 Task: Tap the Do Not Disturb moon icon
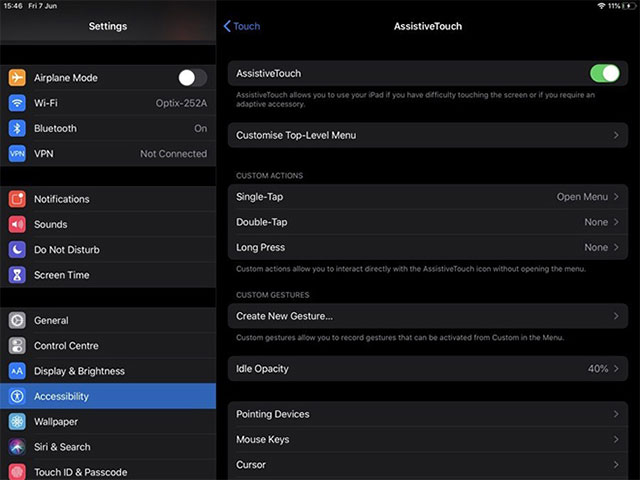click(x=17, y=249)
